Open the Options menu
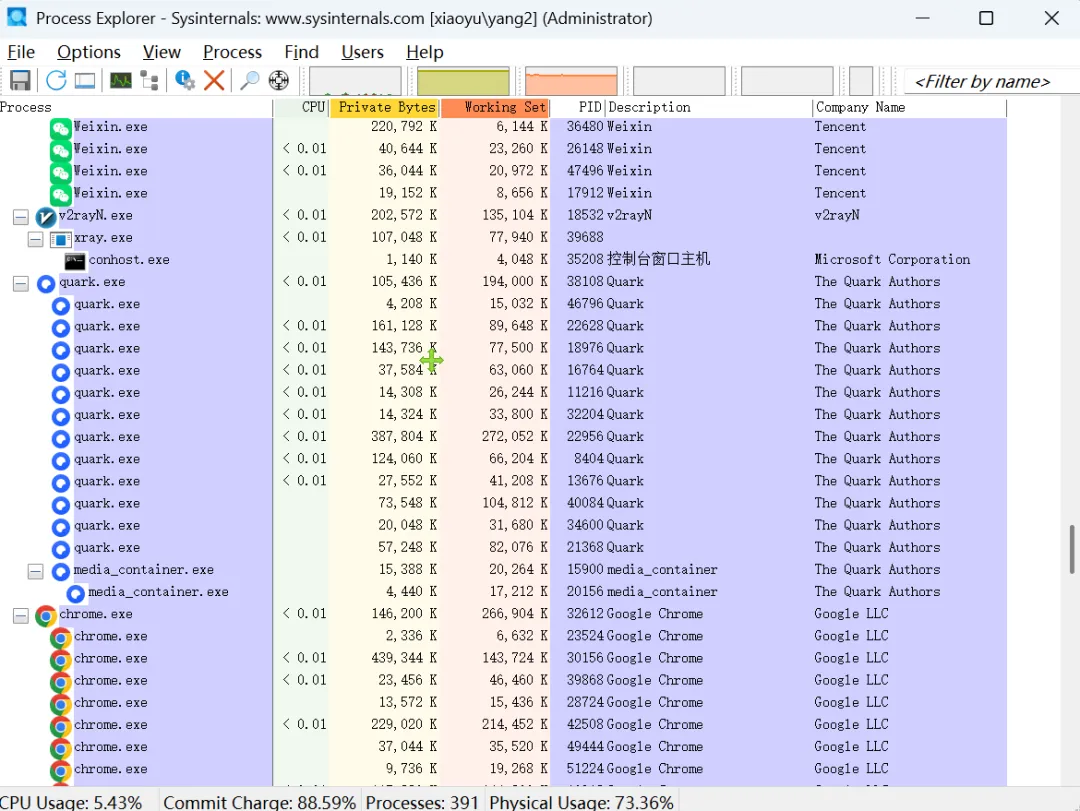The height and width of the screenshot is (811, 1080). tap(89, 52)
